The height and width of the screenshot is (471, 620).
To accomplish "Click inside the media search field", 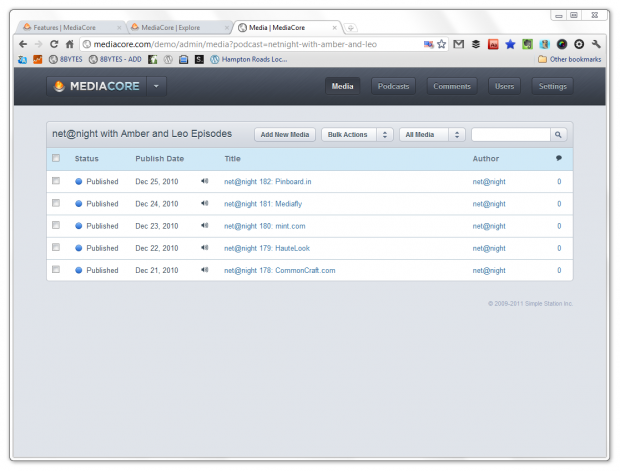I will click(511, 135).
